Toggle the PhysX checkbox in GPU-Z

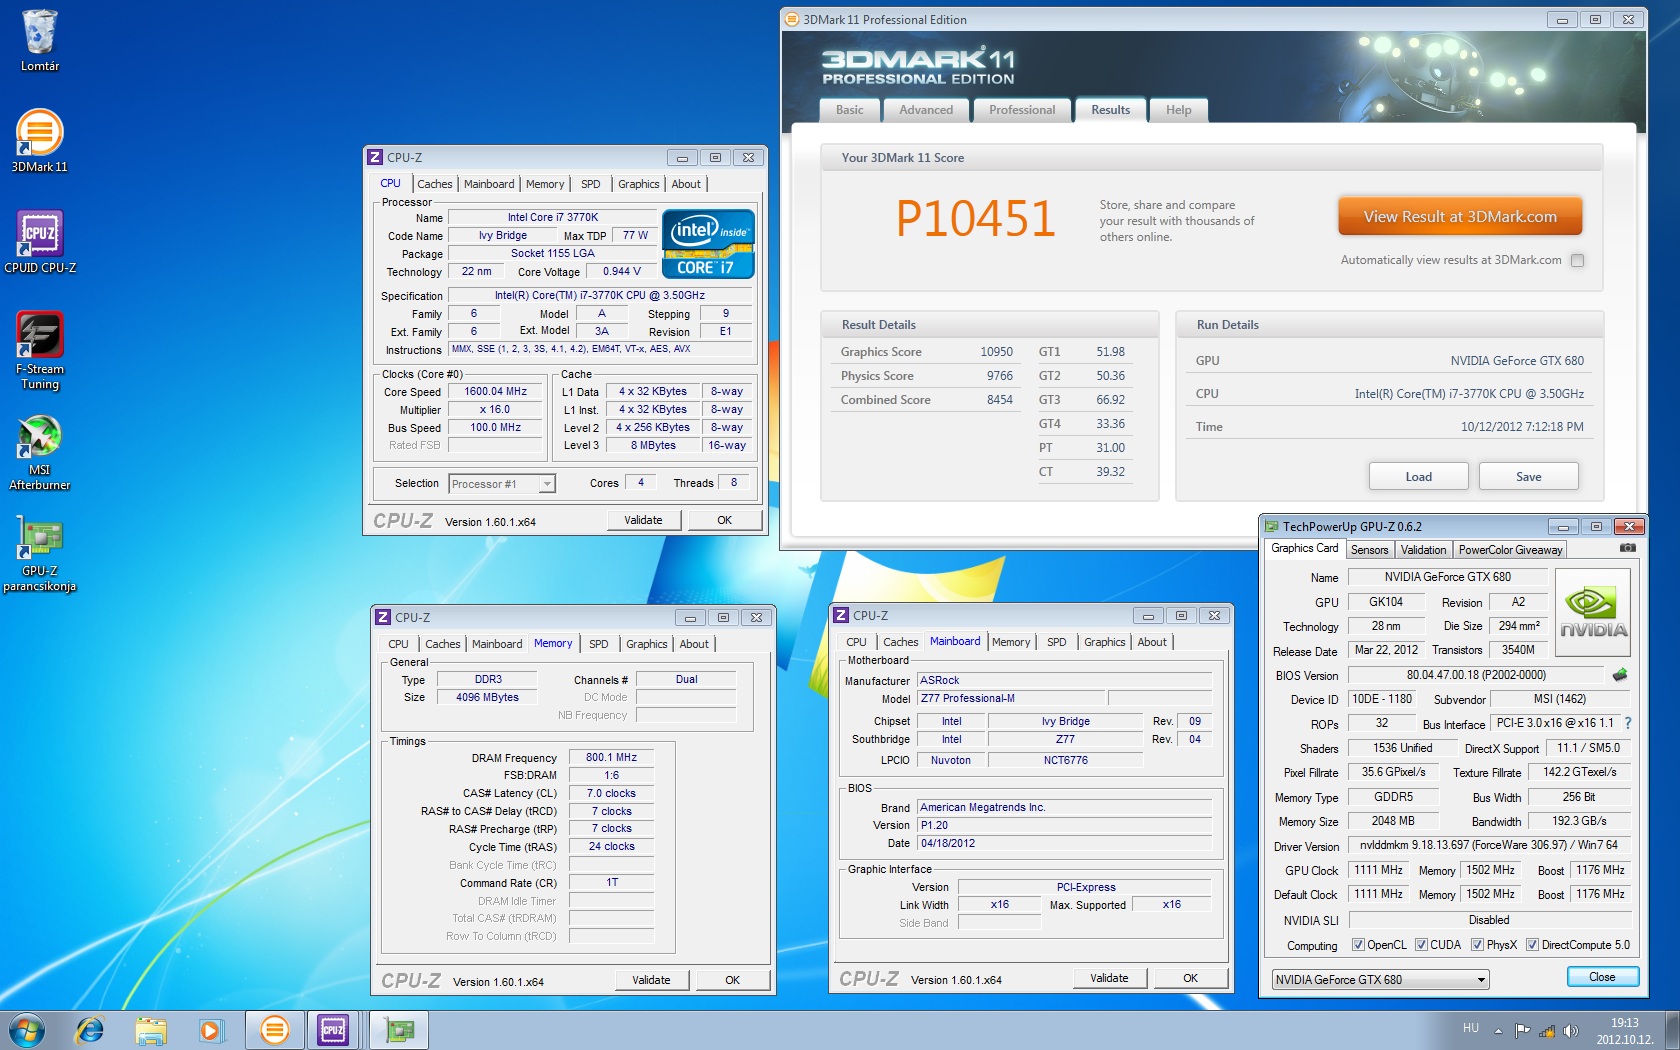pos(1477,945)
